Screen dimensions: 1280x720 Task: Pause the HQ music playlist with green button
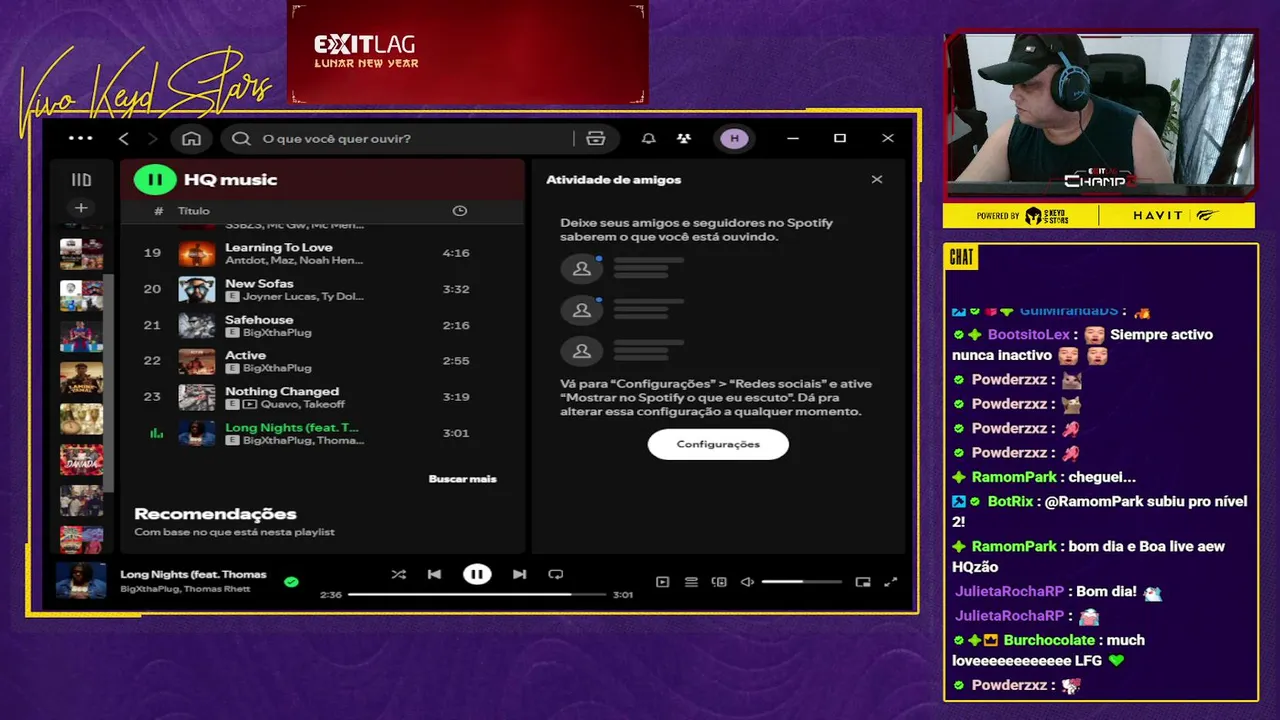(155, 180)
